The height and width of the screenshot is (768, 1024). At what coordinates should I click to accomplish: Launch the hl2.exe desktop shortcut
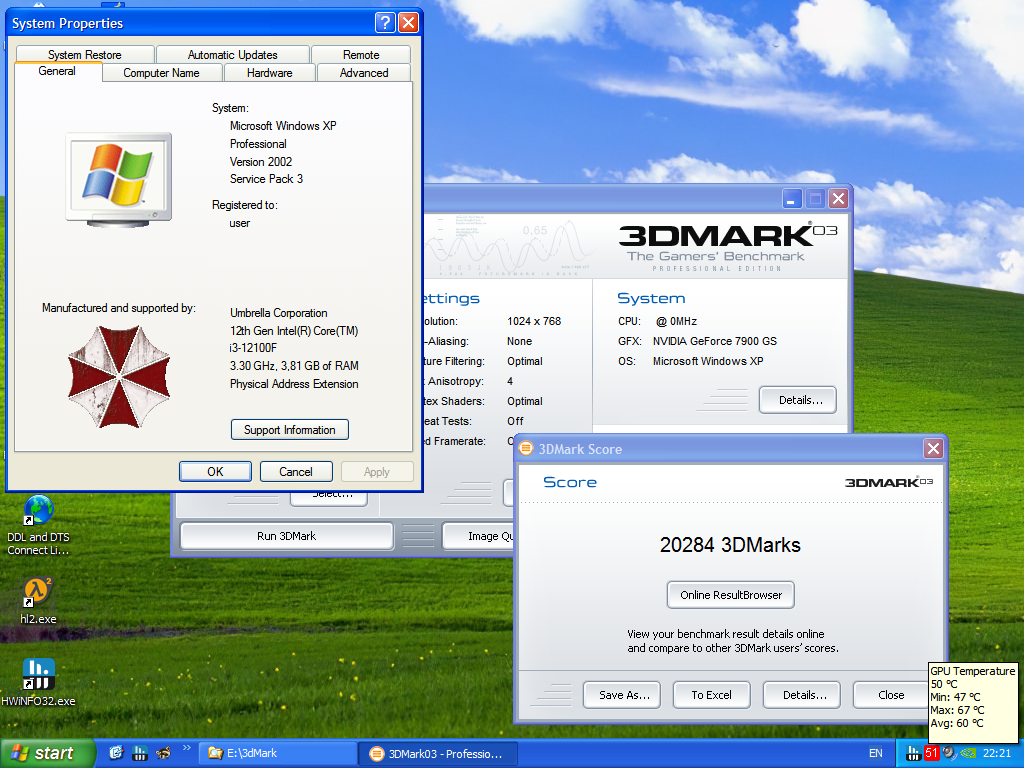[x=38, y=601]
